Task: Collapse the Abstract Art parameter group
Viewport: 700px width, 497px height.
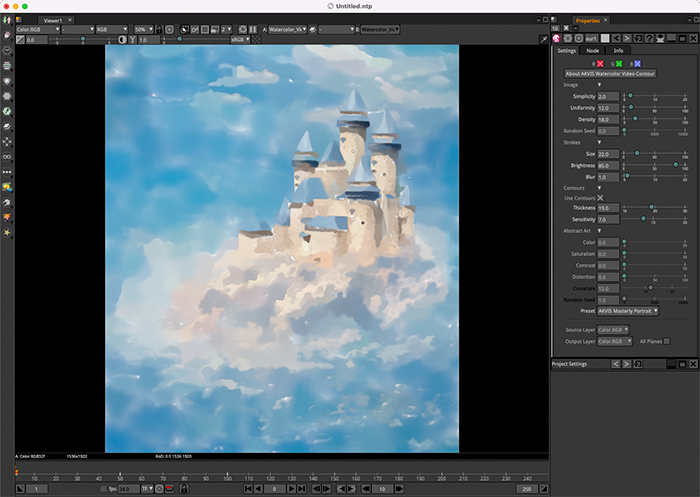Action: (599, 231)
